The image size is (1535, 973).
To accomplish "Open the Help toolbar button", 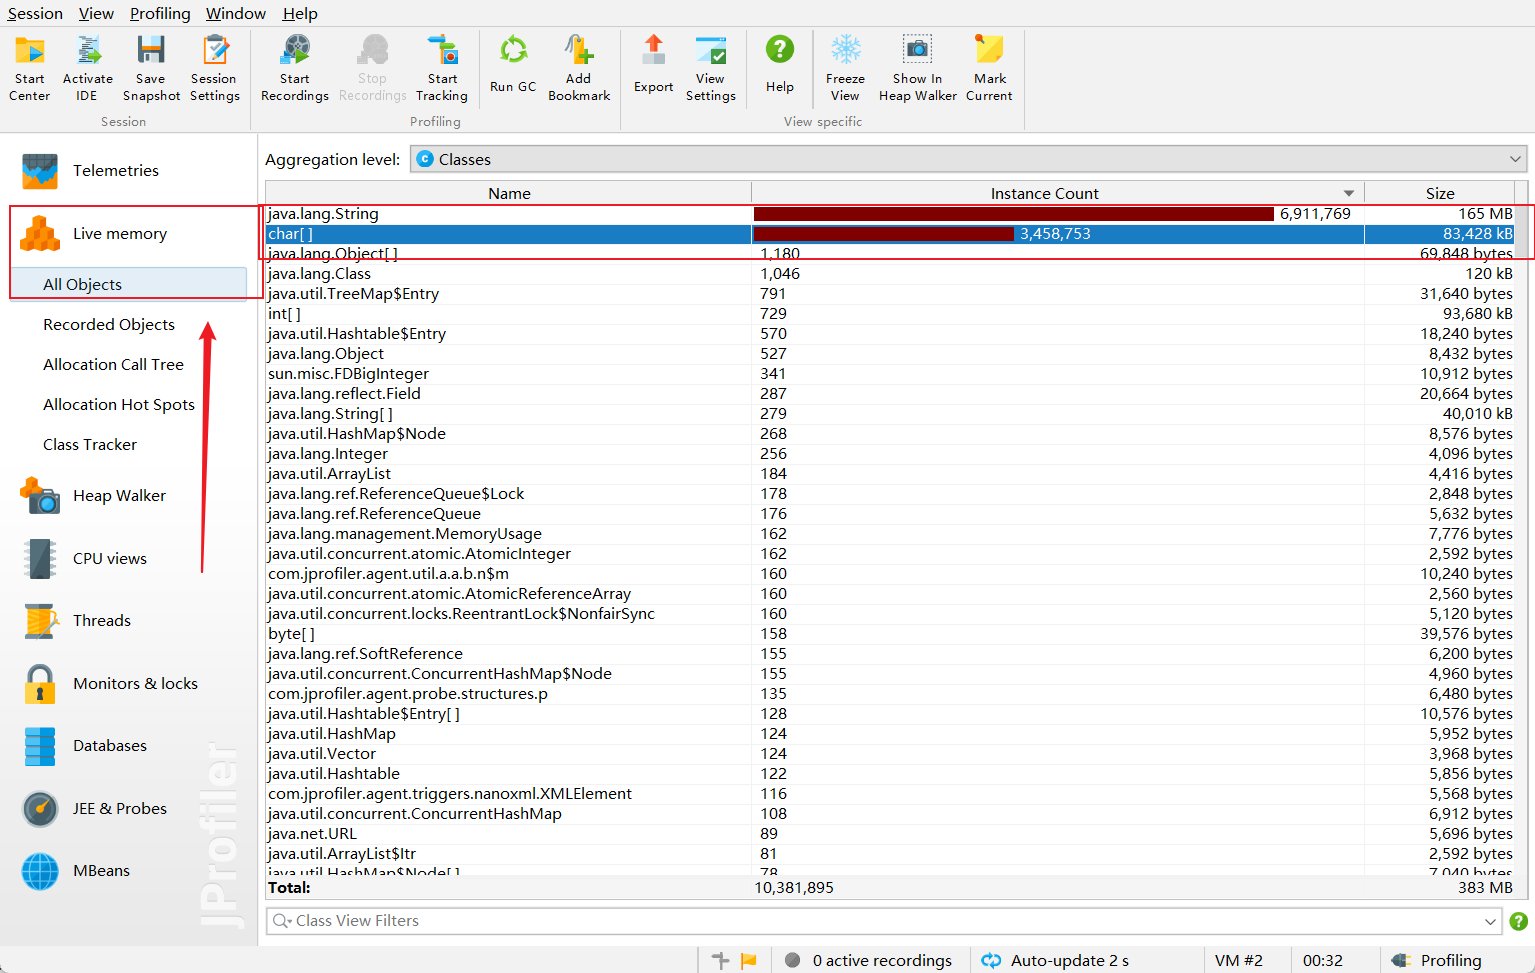I will [x=780, y=65].
